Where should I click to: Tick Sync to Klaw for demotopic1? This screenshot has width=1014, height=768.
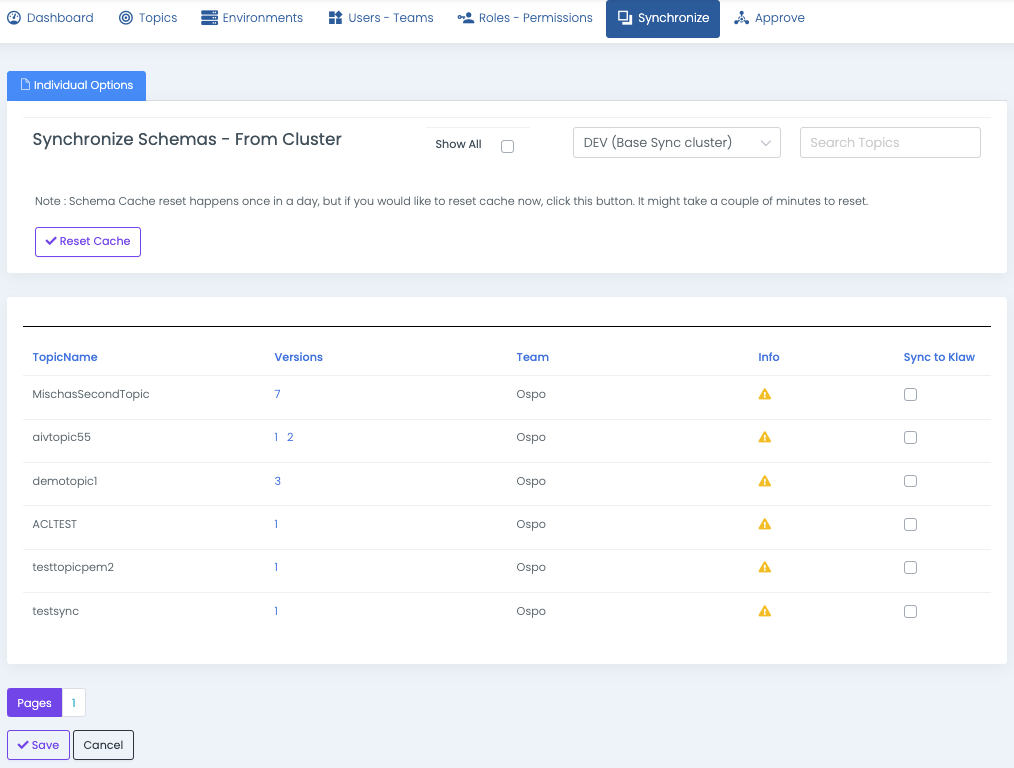click(910, 481)
